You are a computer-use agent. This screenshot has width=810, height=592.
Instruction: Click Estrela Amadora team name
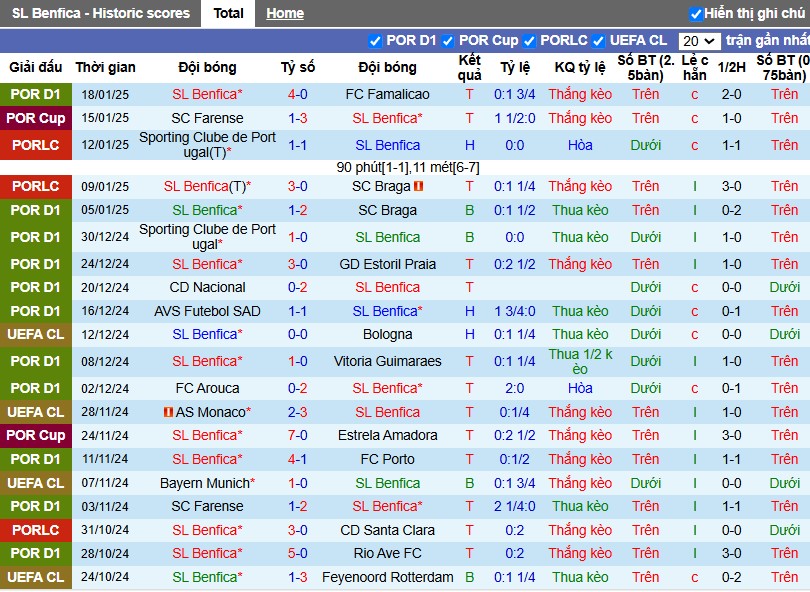pyautogui.click(x=387, y=435)
